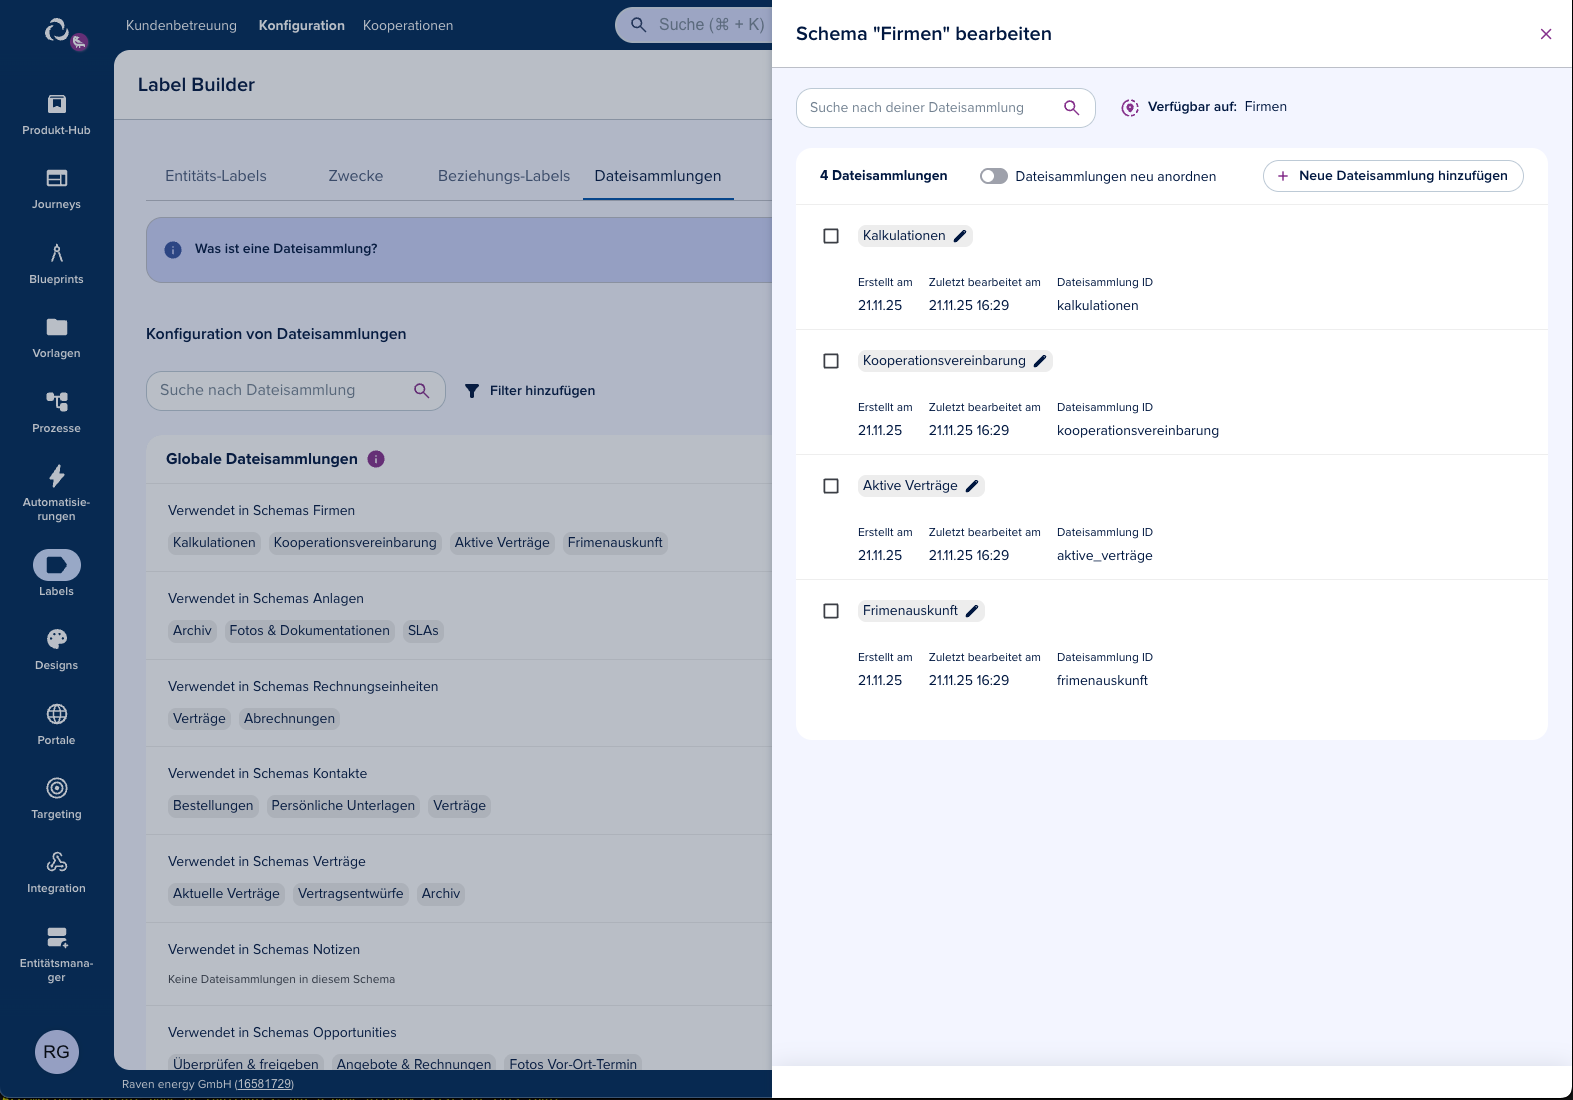Click the pencil icon next to Kalkulationen
This screenshot has height=1100, width=1573.
tap(960, 236)
